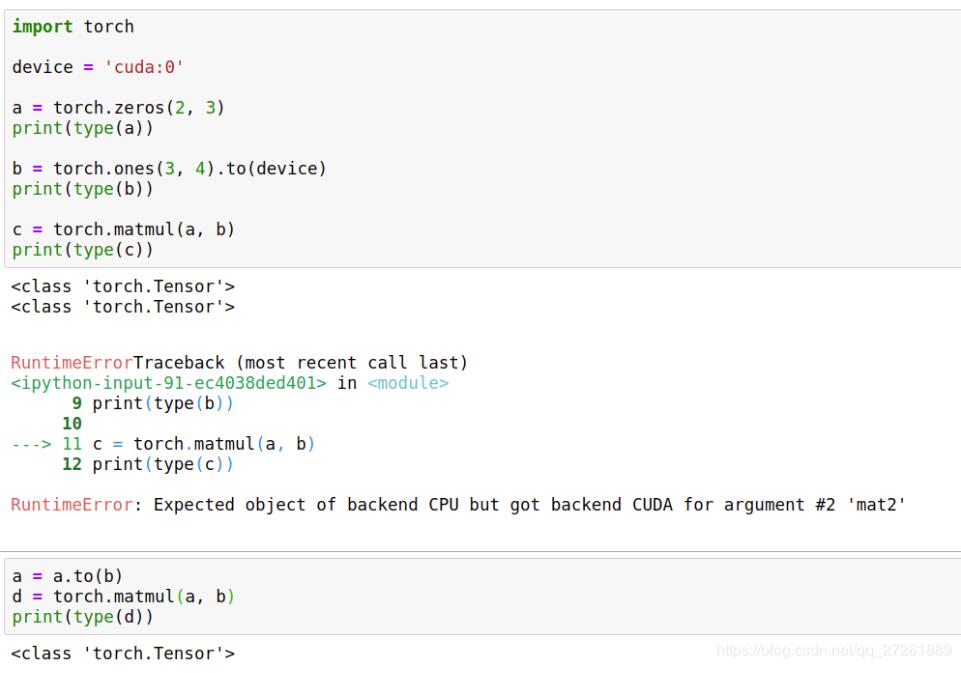Click the ipython-input-91-ec4038ded401 traceback reference

point(169,383)
